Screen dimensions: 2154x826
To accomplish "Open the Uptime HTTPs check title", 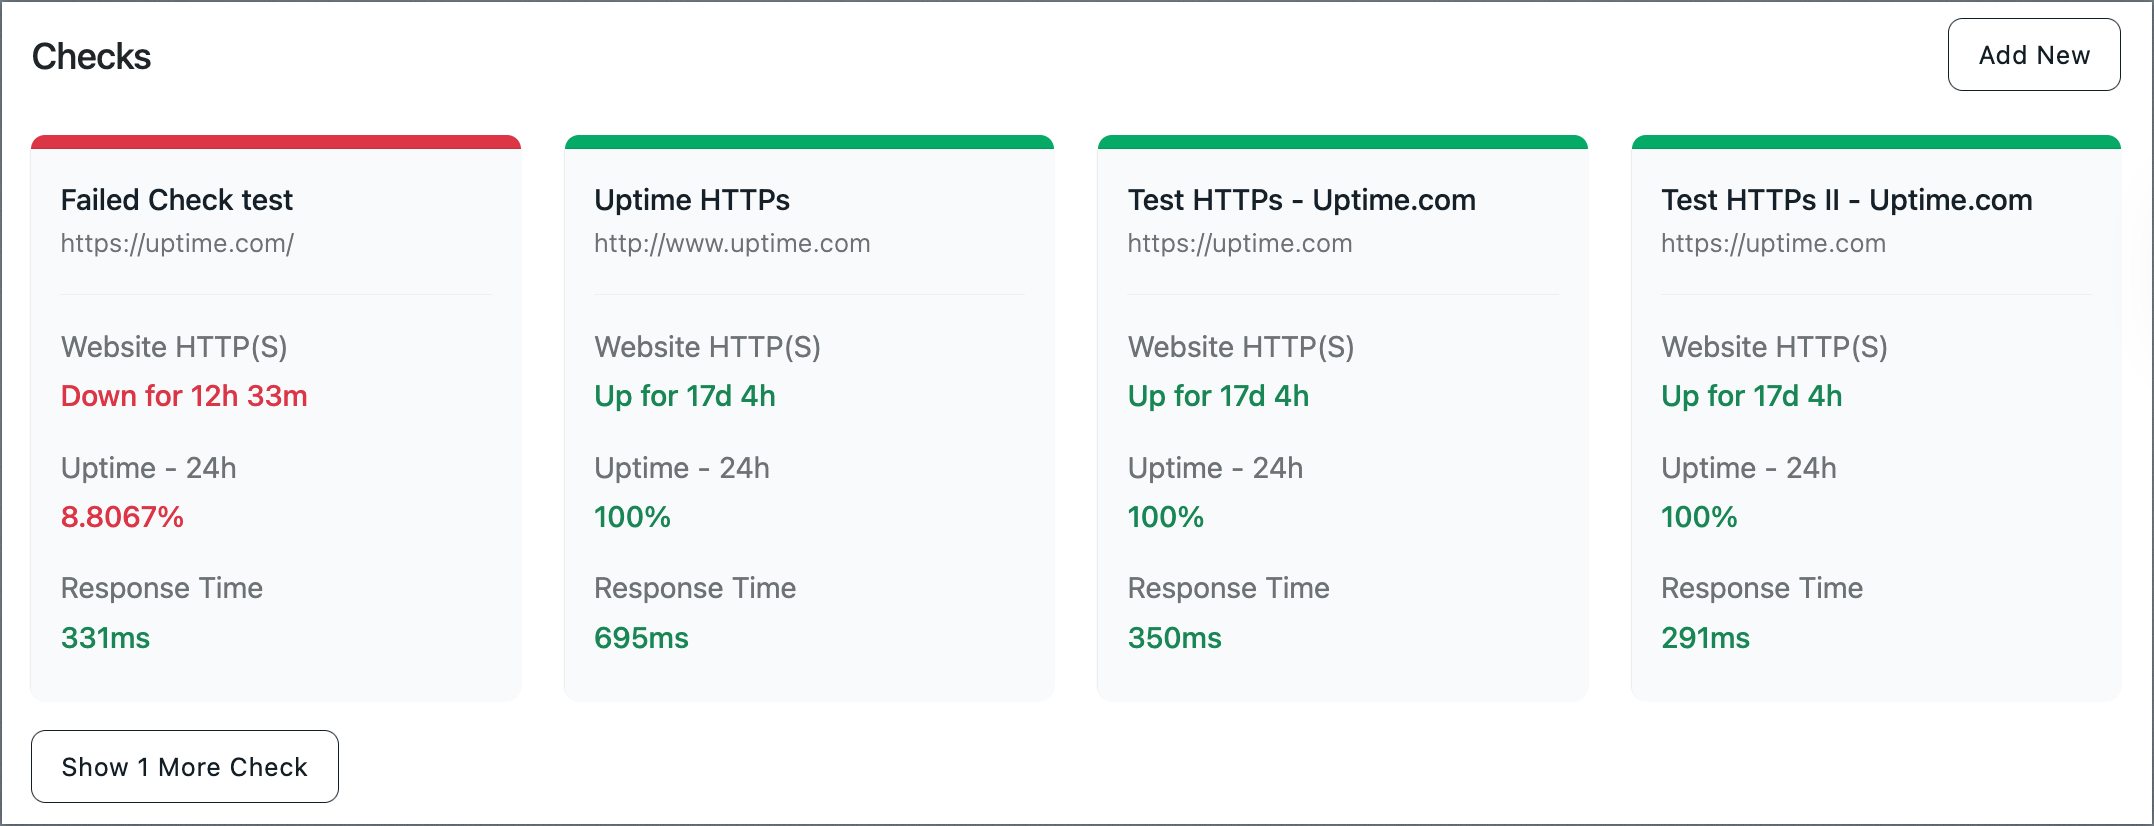I will (692, 200).
